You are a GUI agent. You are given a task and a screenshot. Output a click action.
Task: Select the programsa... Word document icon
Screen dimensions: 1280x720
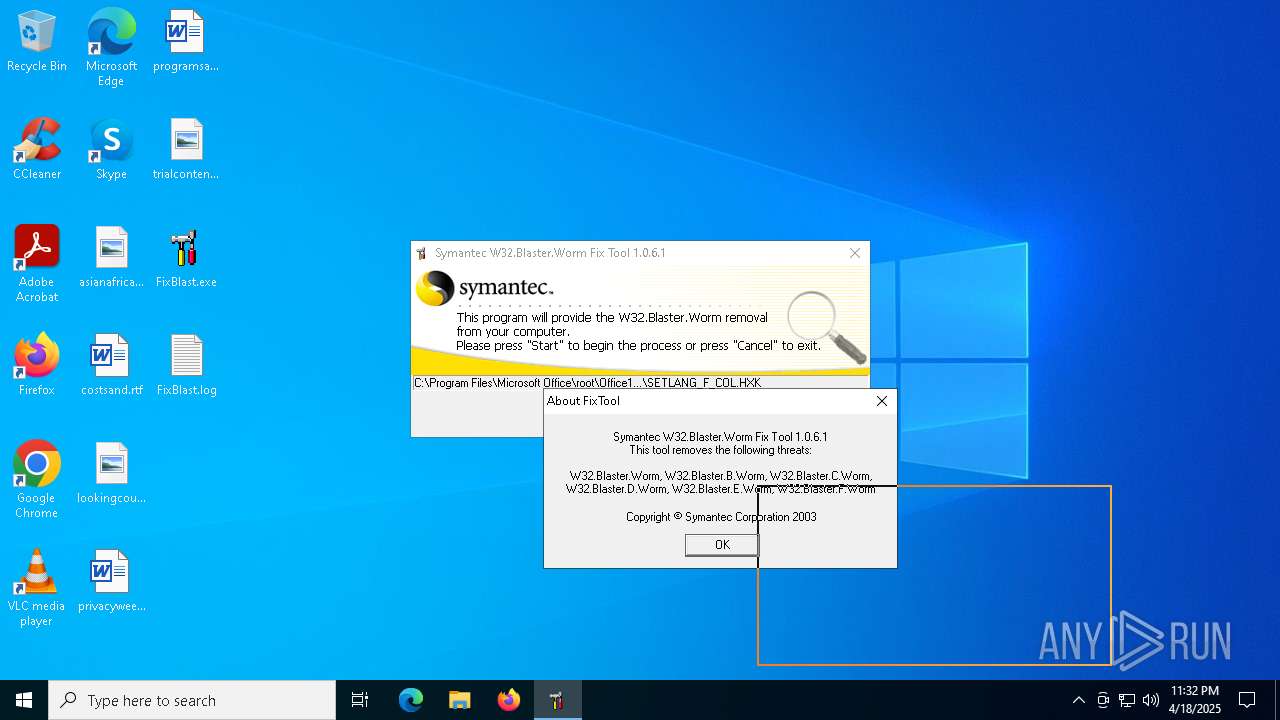(186, 42)
